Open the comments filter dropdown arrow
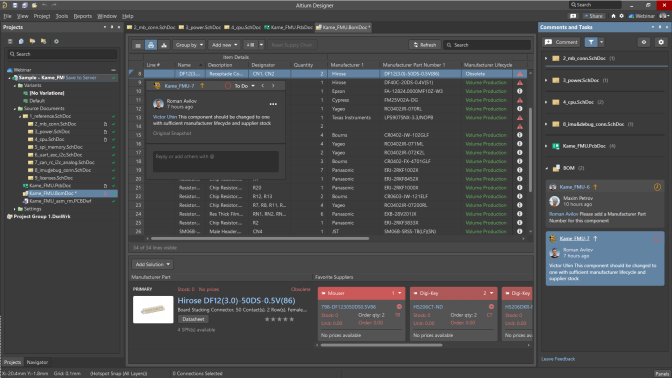The height and width of the screenshot is (378, 672). pyautogui.click(x=601, y=42)
